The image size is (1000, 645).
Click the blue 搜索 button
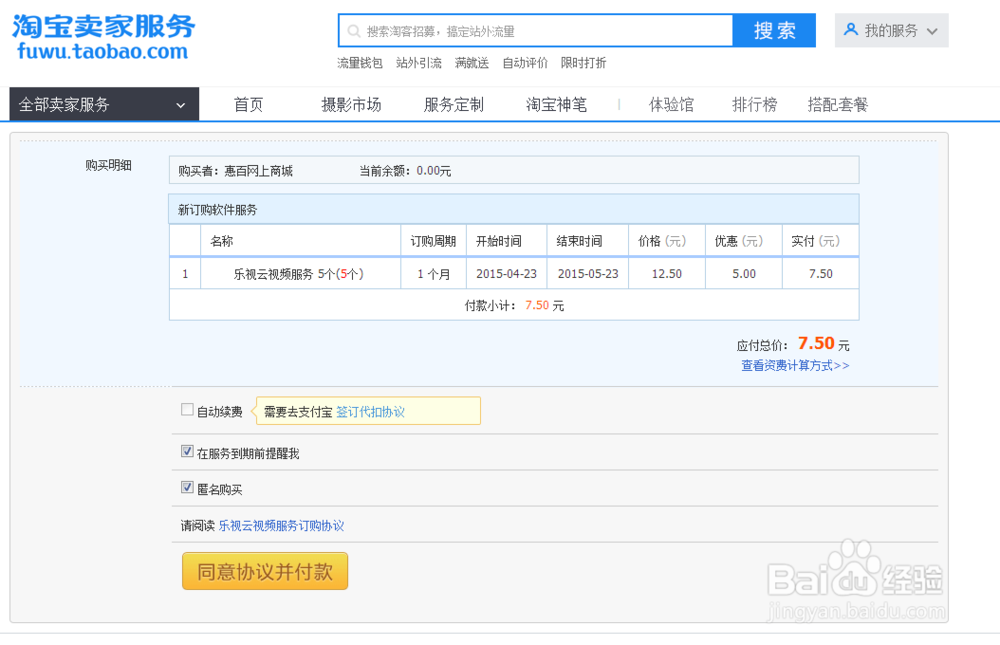pyautogui.click(x=774, y=31)
